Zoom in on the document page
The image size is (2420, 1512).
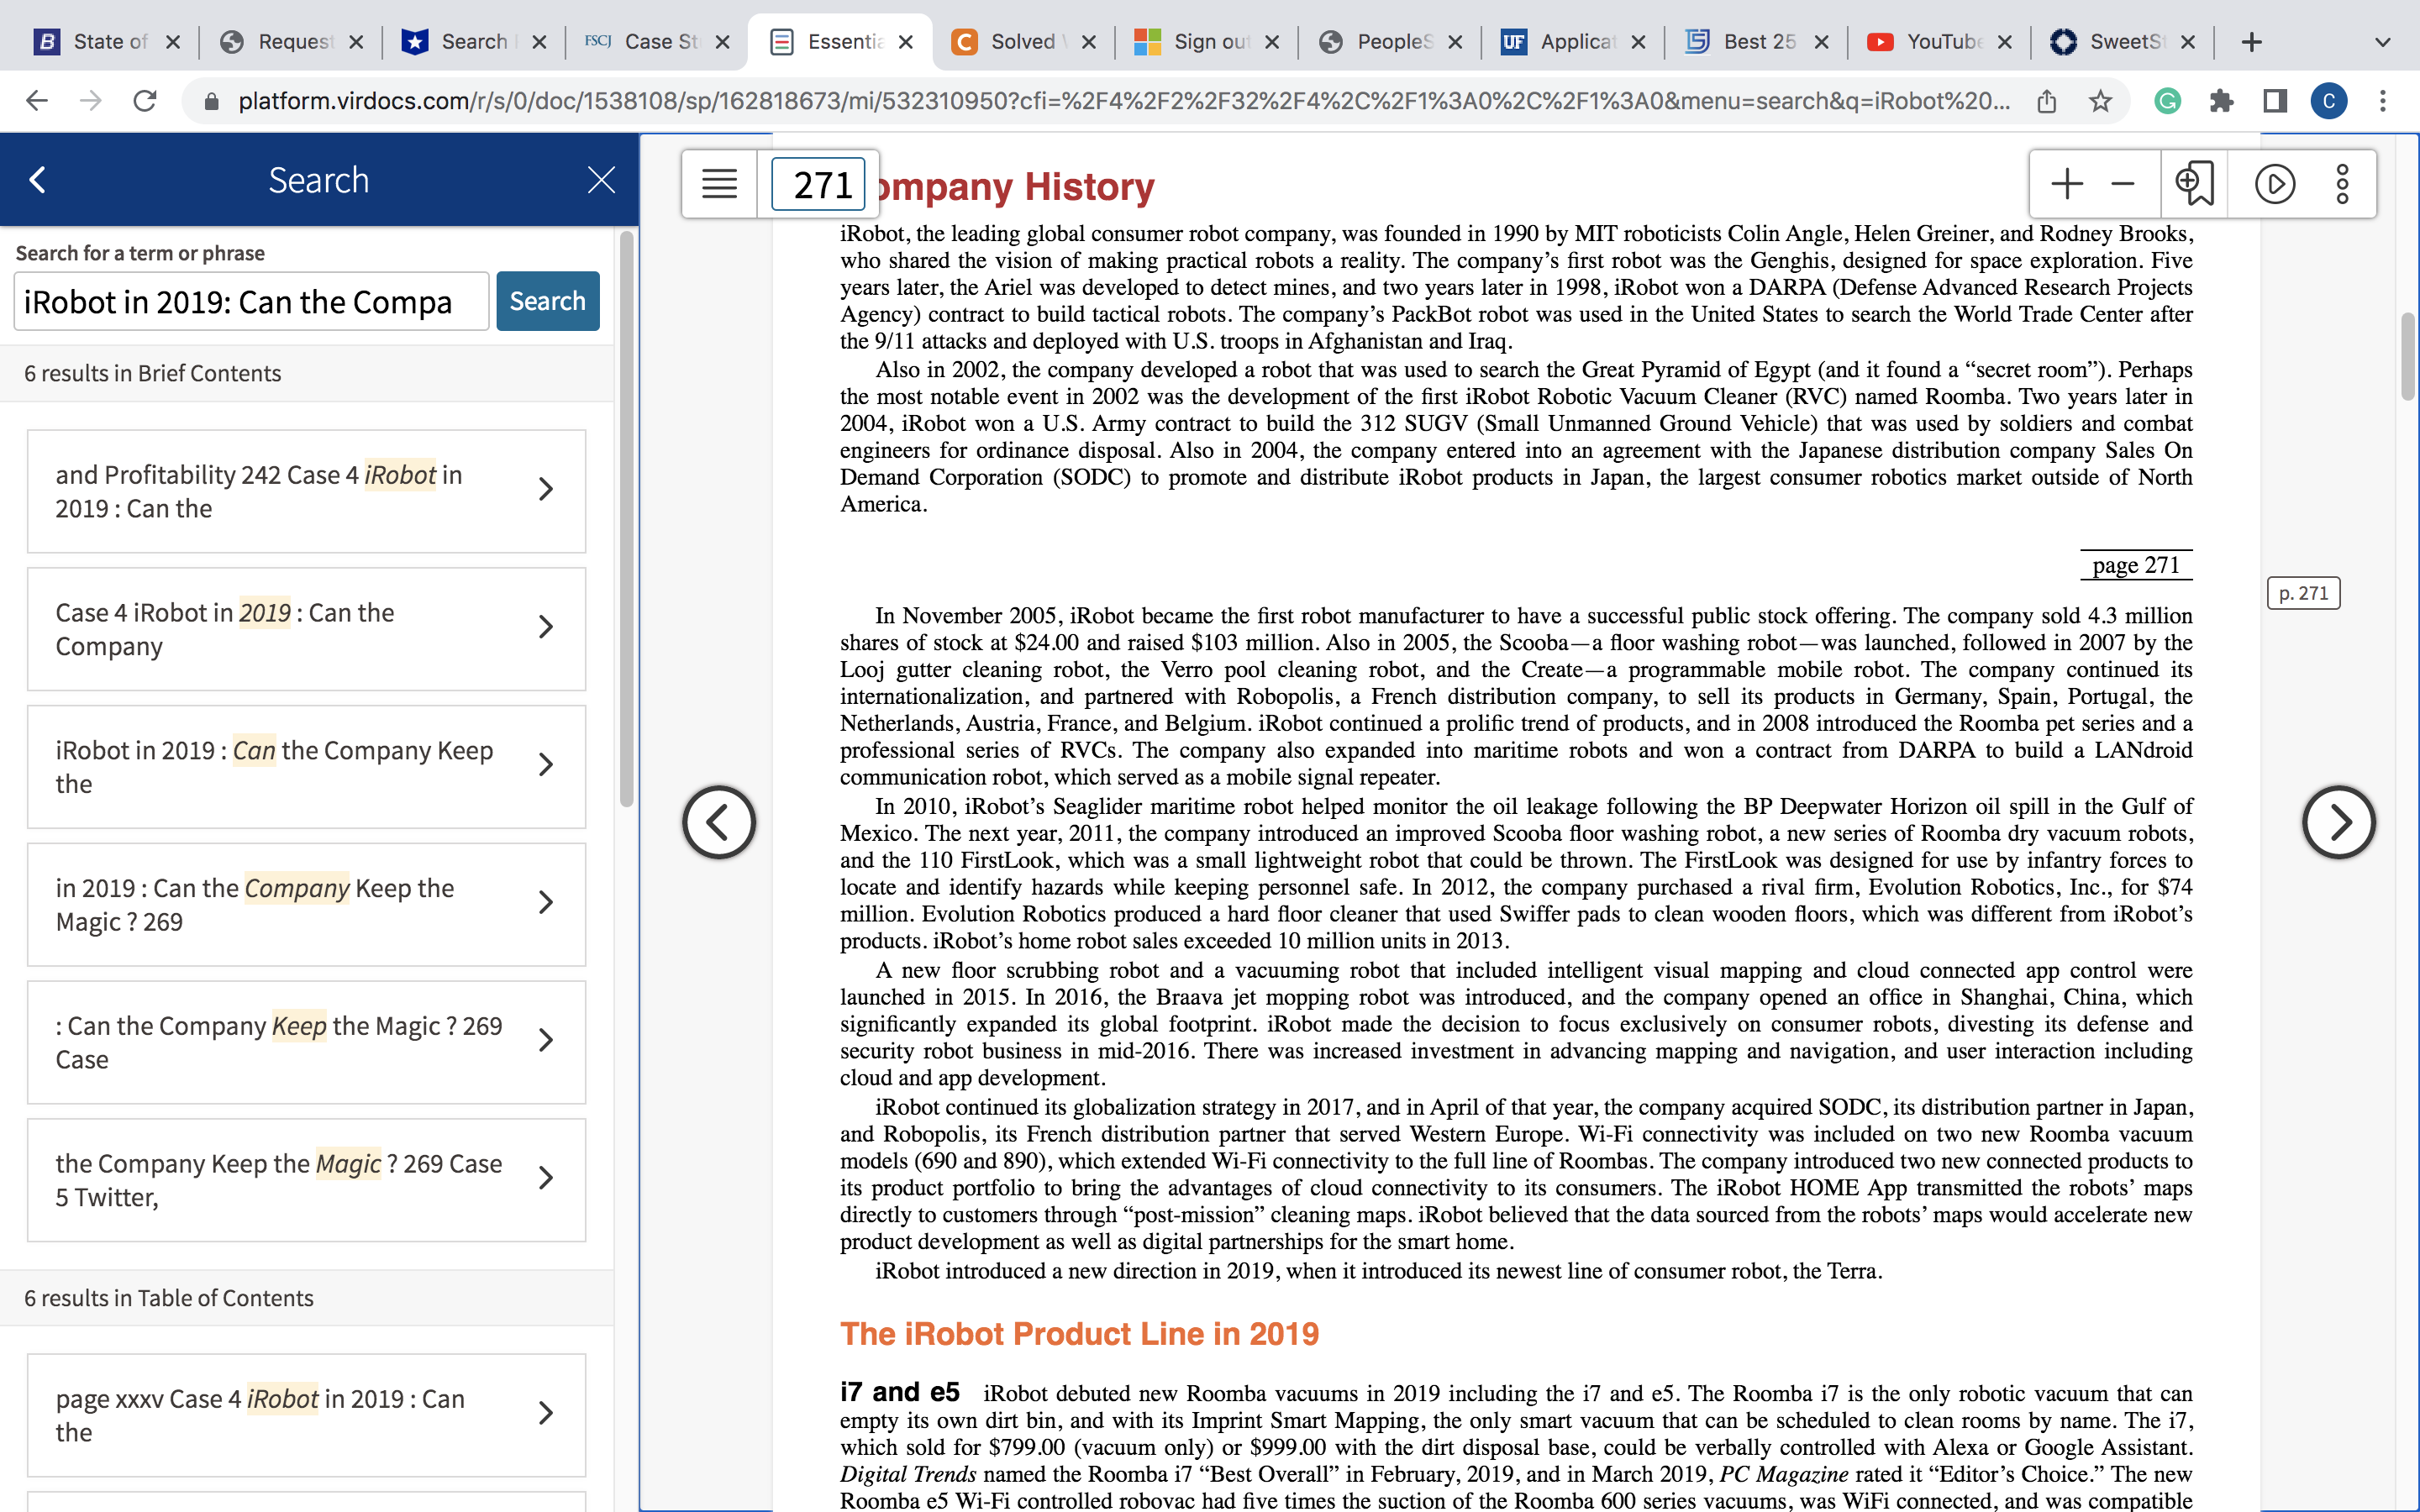pos(2066,184)
